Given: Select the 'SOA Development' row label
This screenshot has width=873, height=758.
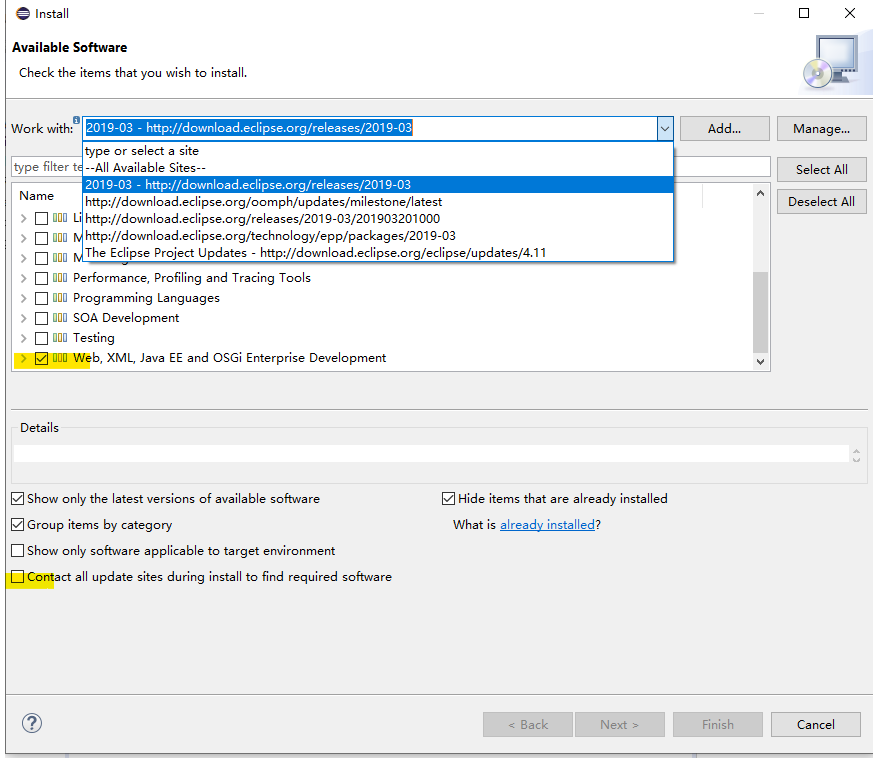Looking at the screenshot, I should pyautogui.click(x=126, y=318).
